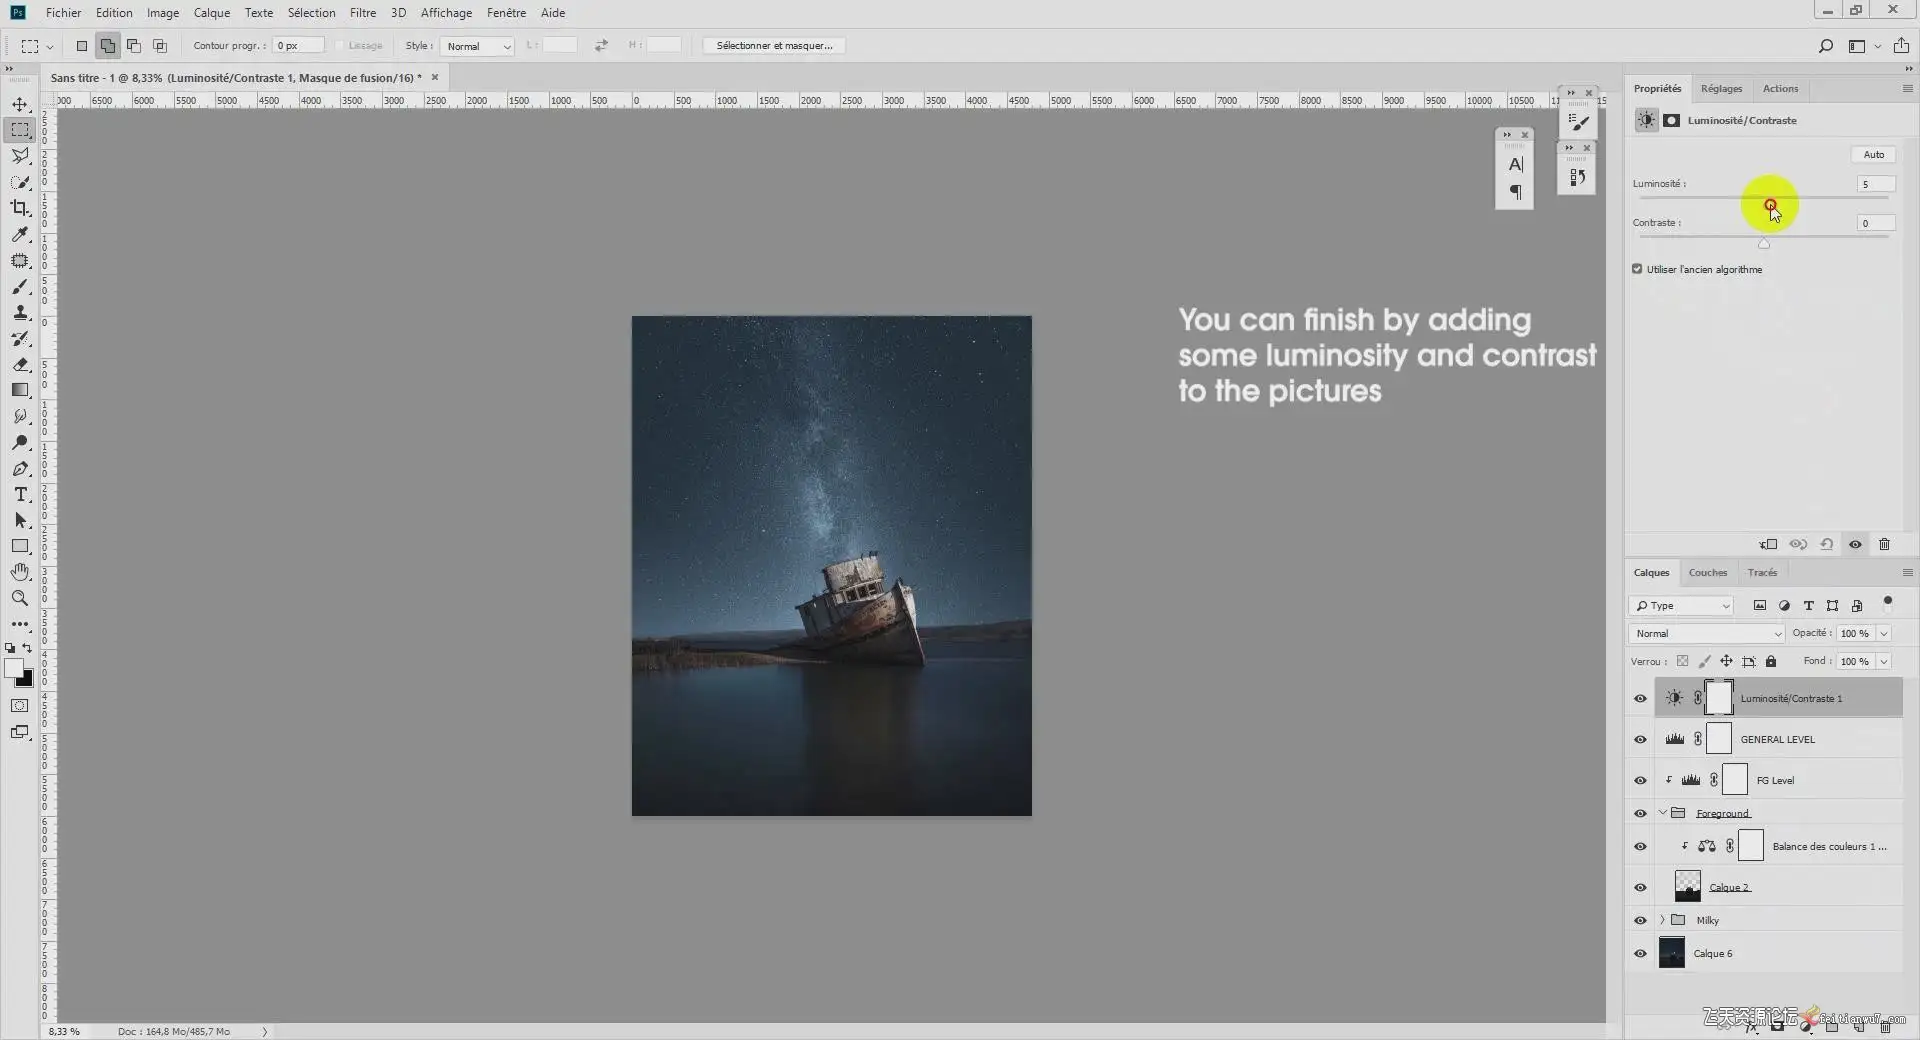Lock all attributes of the layer
Viewport: 1920px width, 1040px height.
click(1771, 662)
